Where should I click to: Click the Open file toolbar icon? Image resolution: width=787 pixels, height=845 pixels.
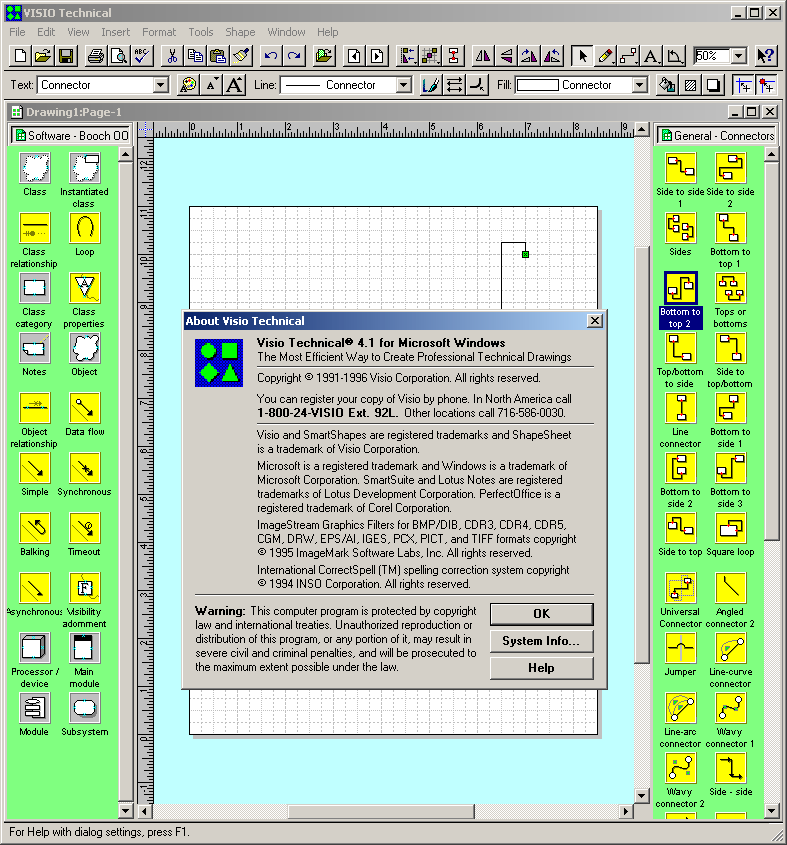(x=43, y=56)
